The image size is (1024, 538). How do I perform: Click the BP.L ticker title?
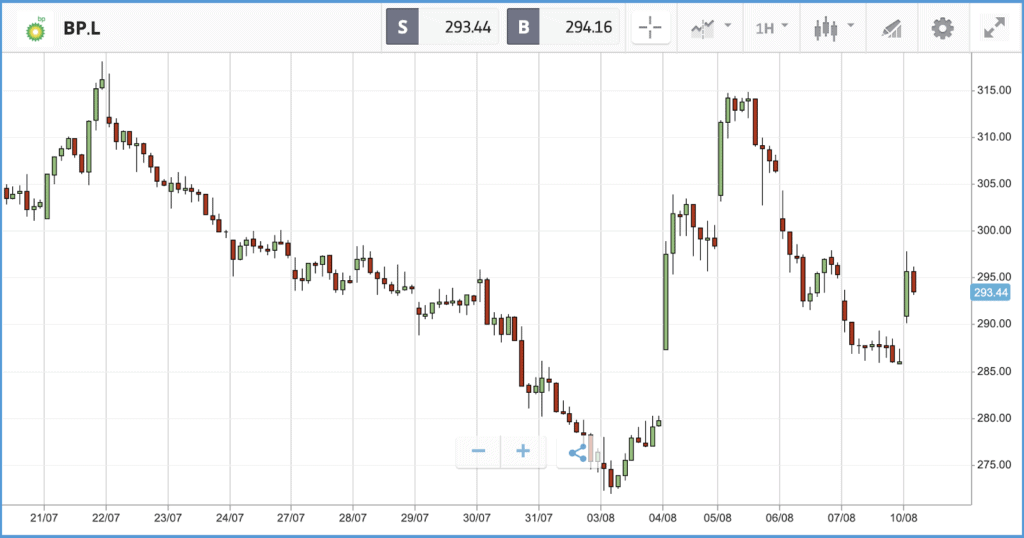pyautogui.click(x=82, y=29)
